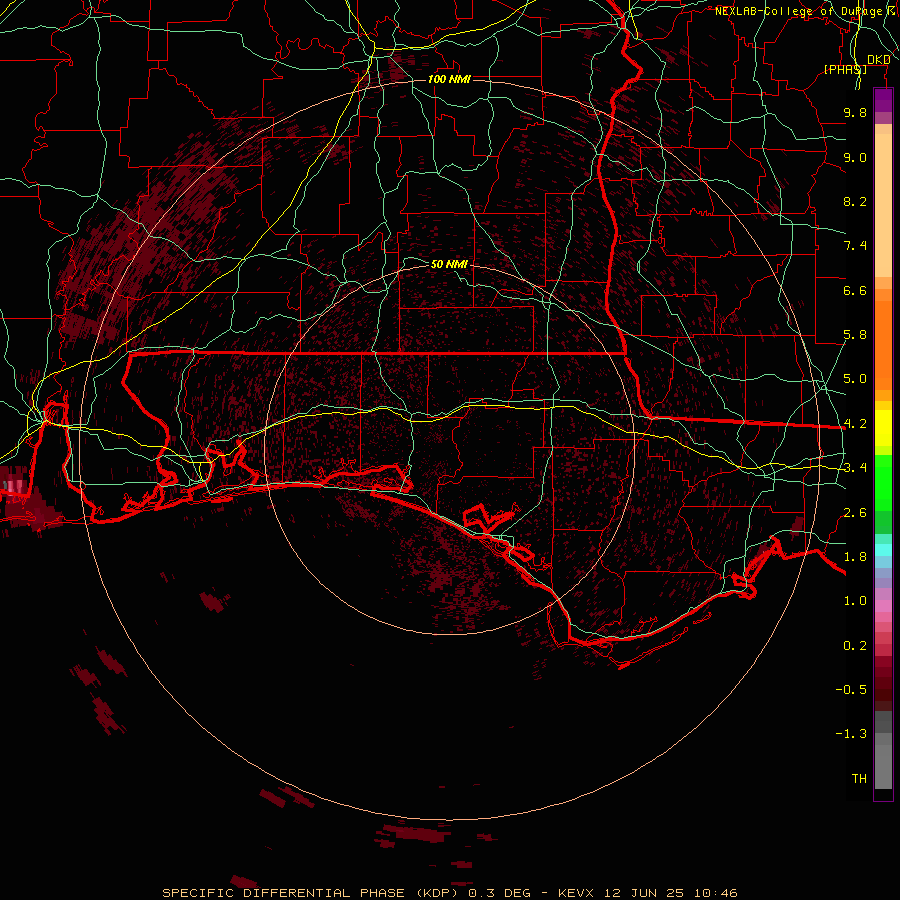The width and height of the screenshot is (900, 900).
Task: Click the NEXLAB-College of DuPage credit text
Action: pos(798,11)
